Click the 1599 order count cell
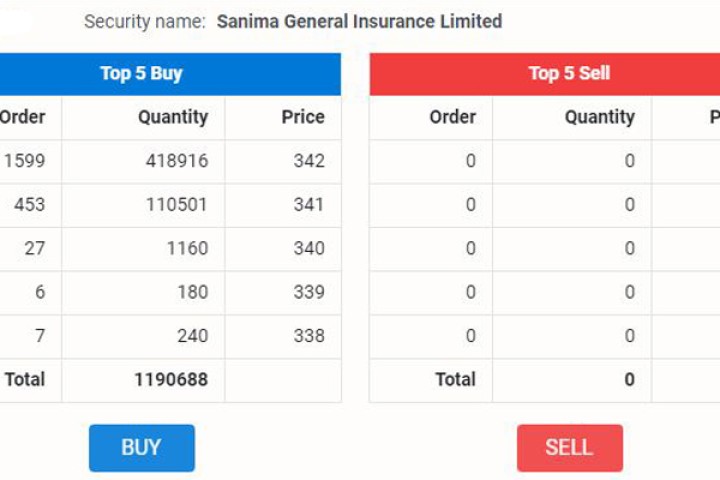Viewport: 720px width, 480px height. point(24,161)
